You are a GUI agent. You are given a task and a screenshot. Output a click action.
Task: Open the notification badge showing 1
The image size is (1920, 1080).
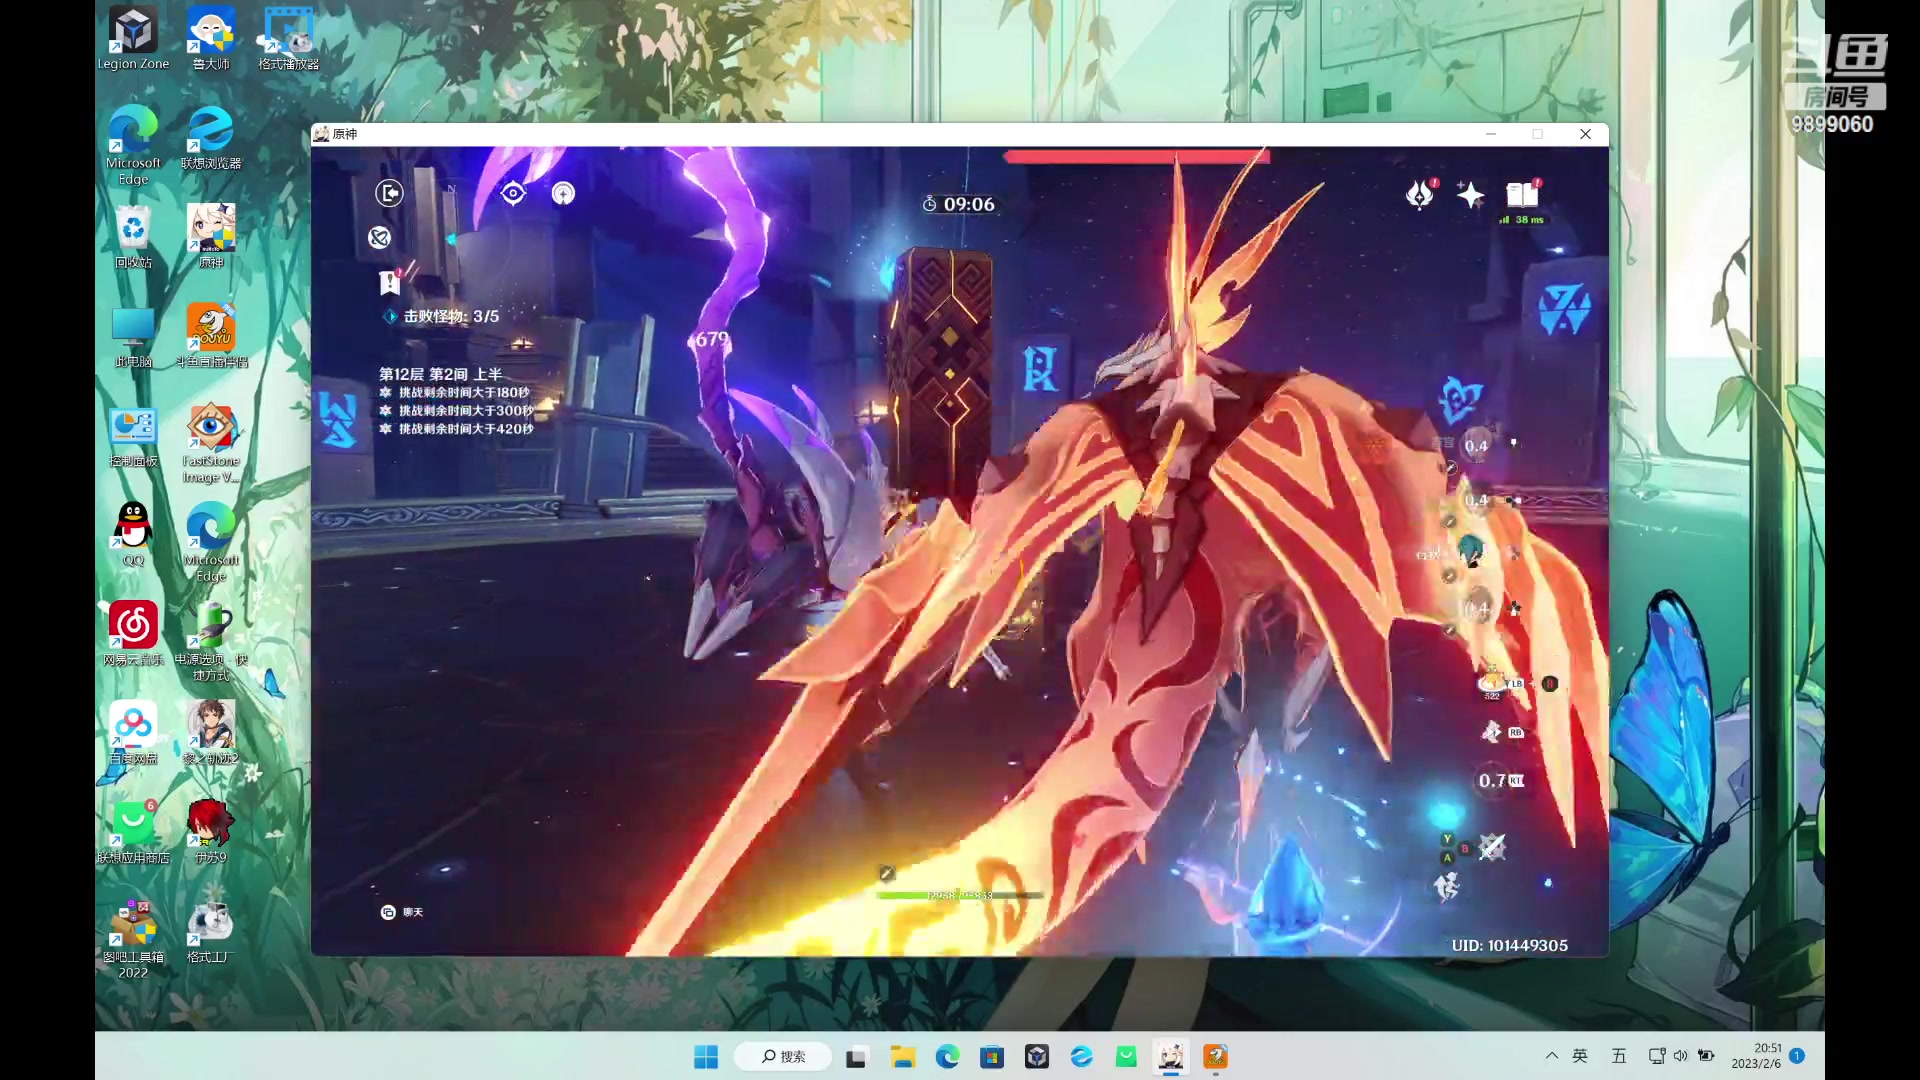point(1797,1056)
